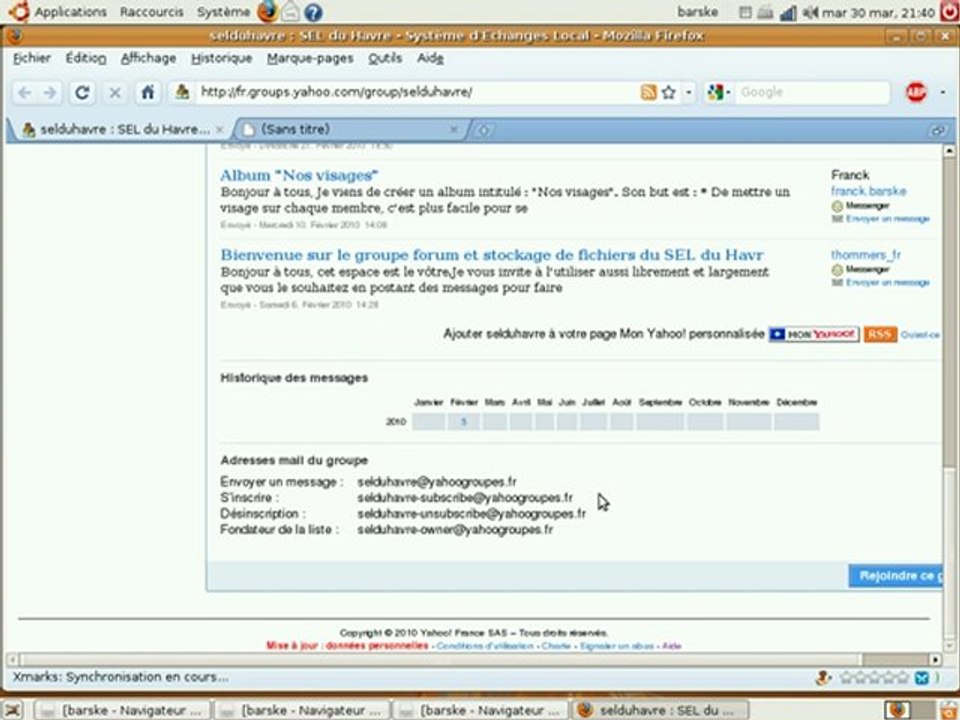Image resolution: width=960 pixels, height=720 pixels.
Task: Open the données personnelles footer link
Action: tap(377, 646)
